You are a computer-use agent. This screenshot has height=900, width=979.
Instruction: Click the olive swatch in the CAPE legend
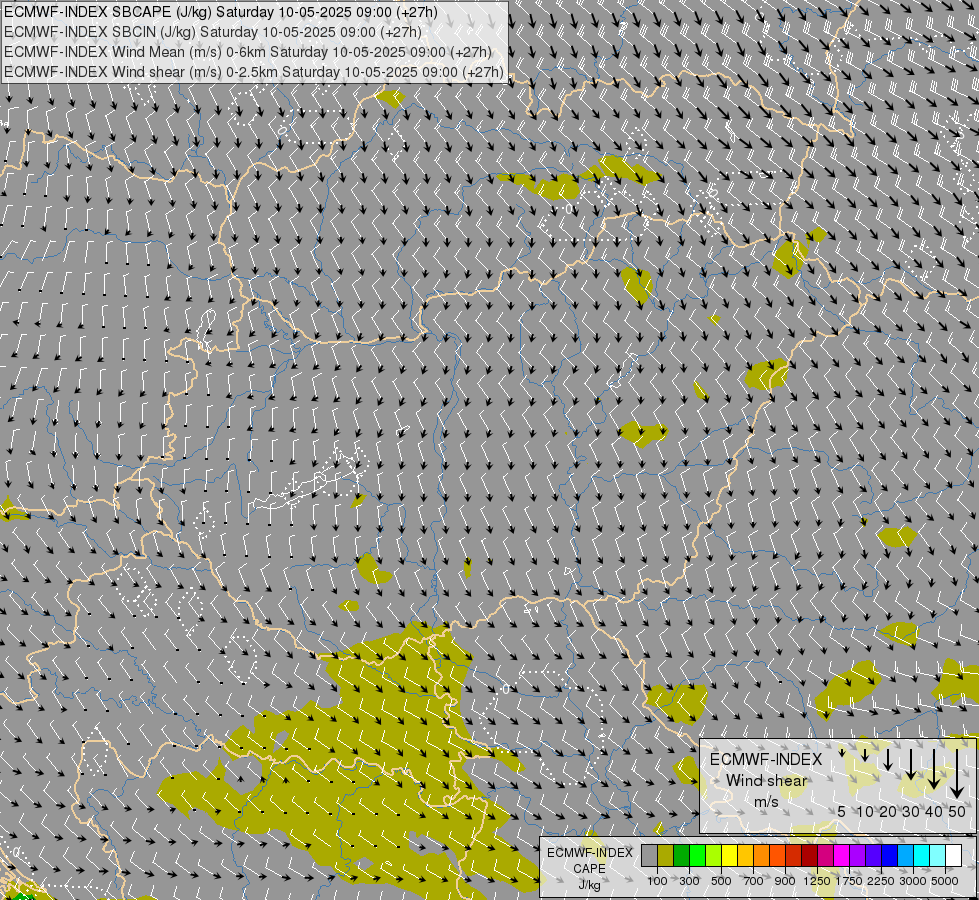tap(666, 856)
